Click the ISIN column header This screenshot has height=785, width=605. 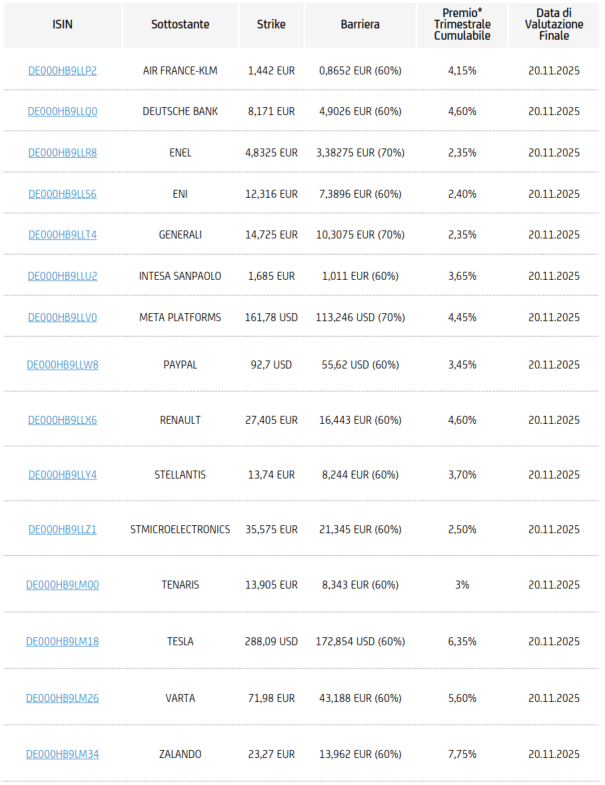63,25
